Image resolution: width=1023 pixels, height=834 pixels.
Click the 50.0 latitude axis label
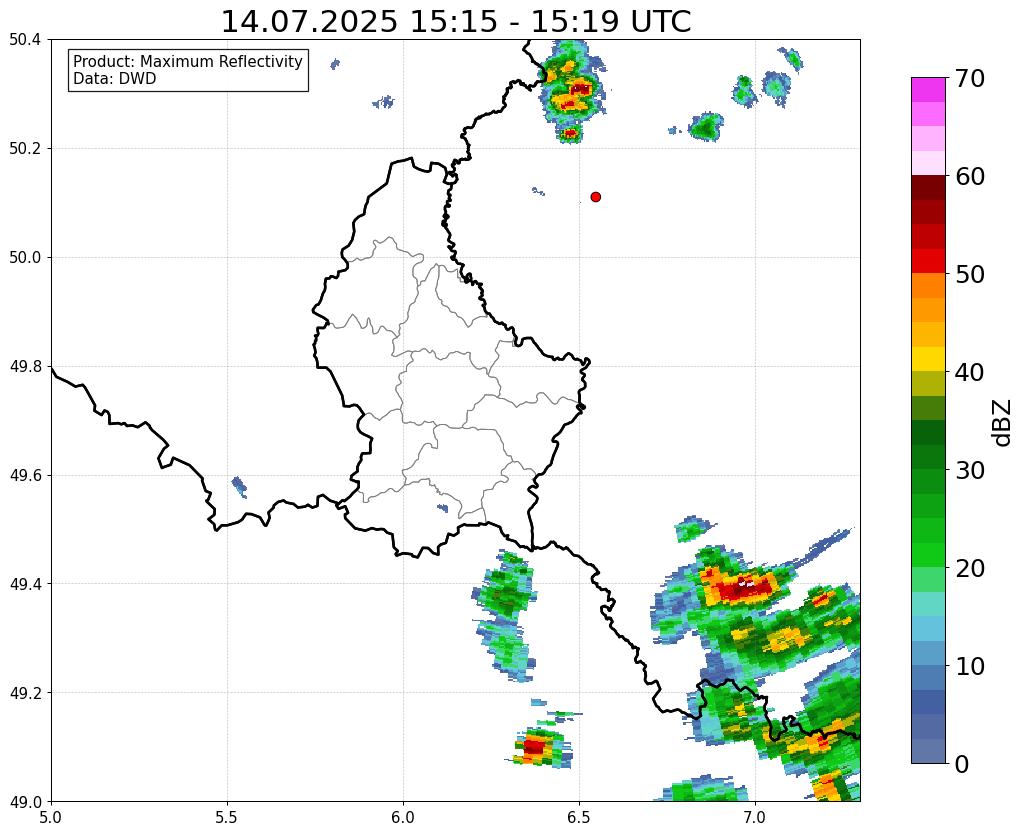pos(25,257)
